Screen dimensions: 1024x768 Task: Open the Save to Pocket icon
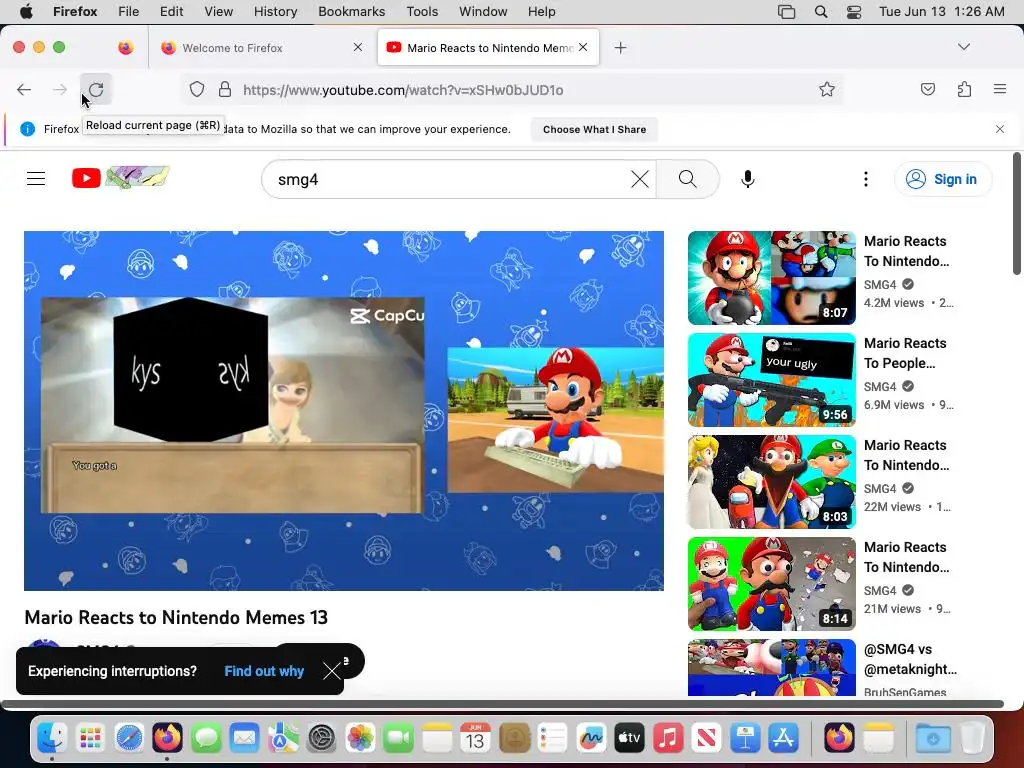927,89
